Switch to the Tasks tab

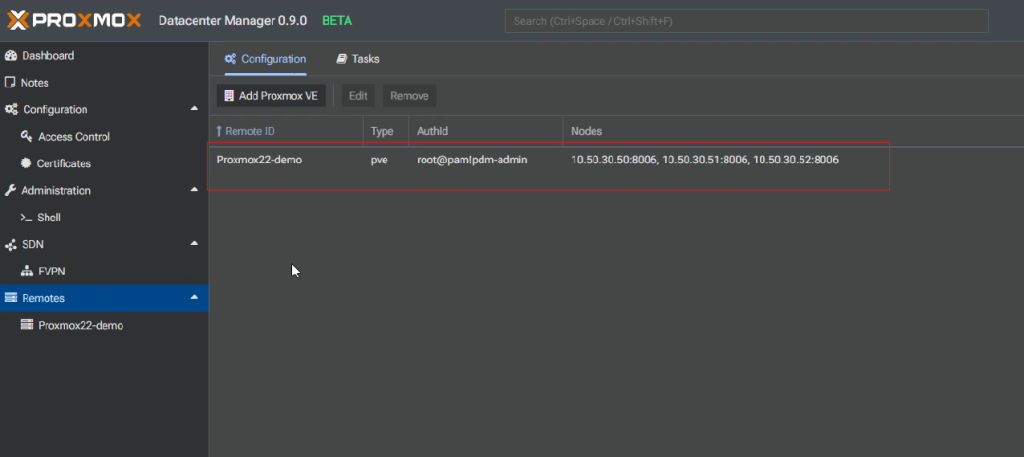(358, 59)
